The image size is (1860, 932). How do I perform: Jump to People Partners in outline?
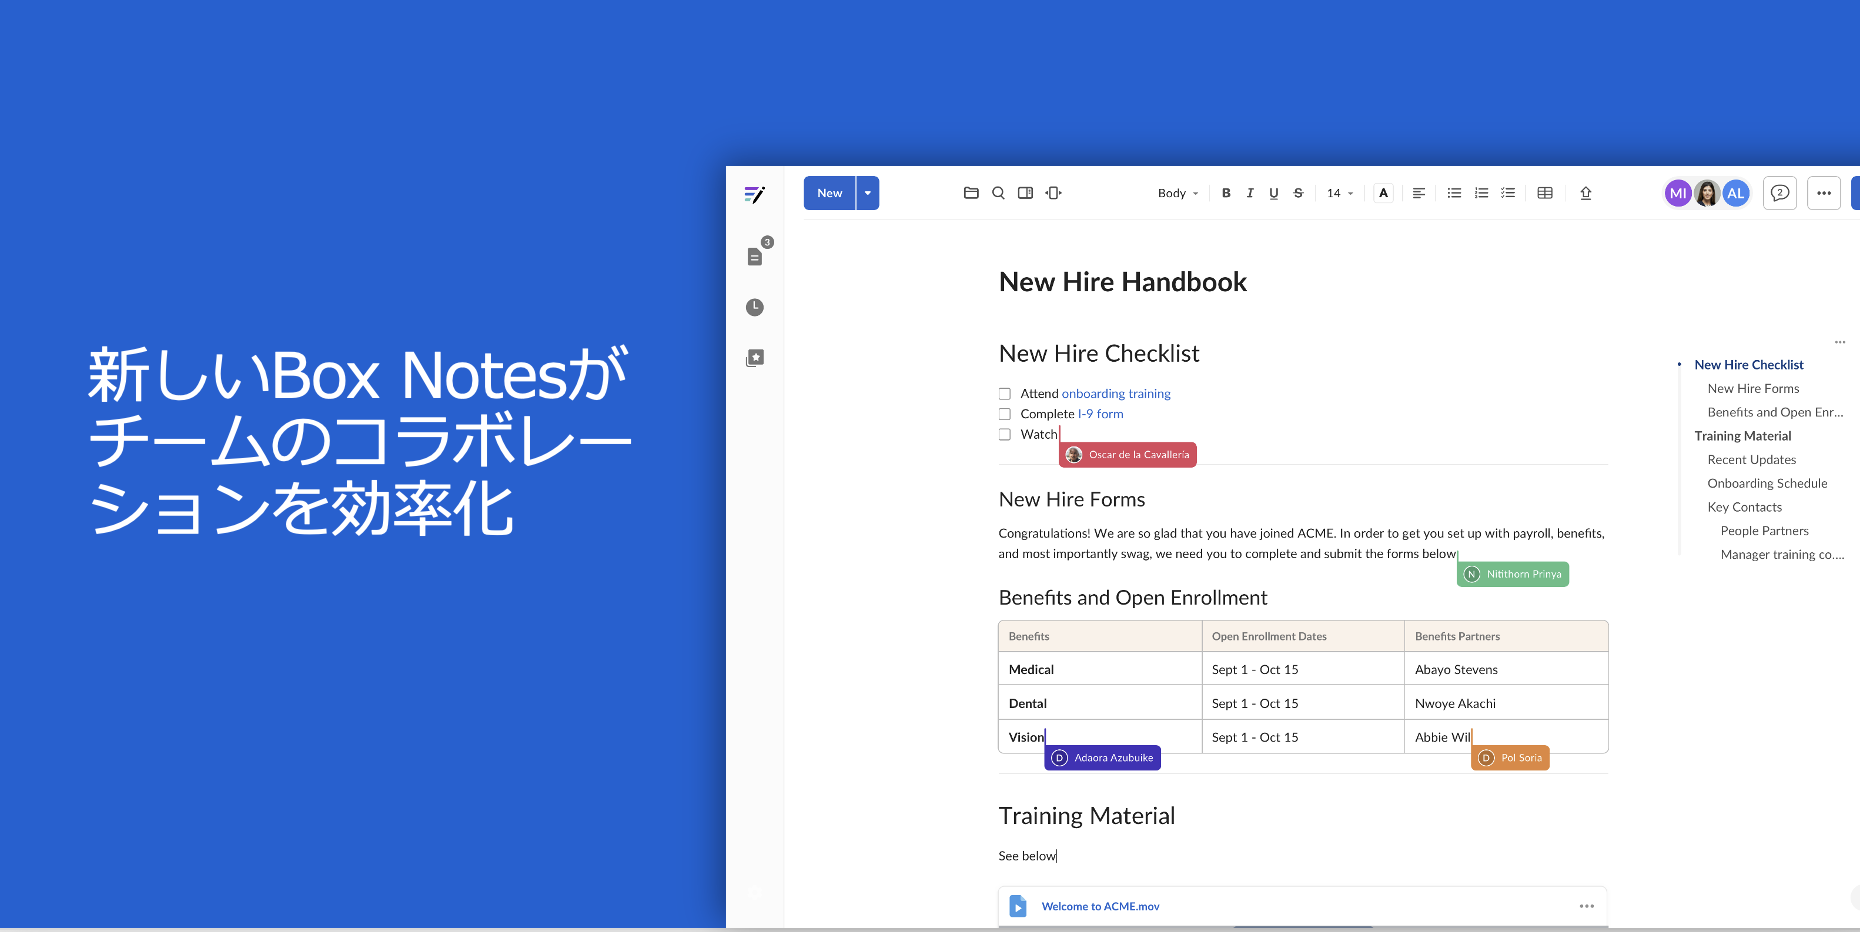click(1764, 531)
